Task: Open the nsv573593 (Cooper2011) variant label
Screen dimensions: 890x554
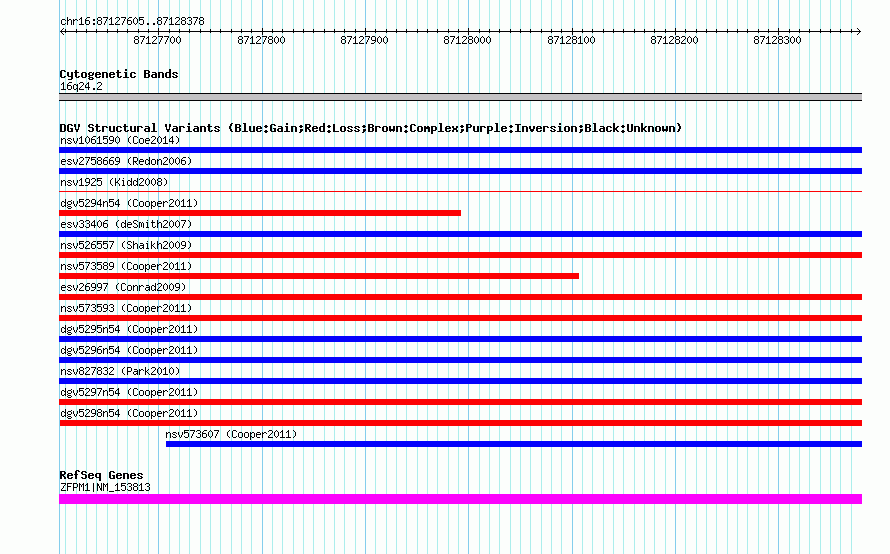Action: point(126,308)
